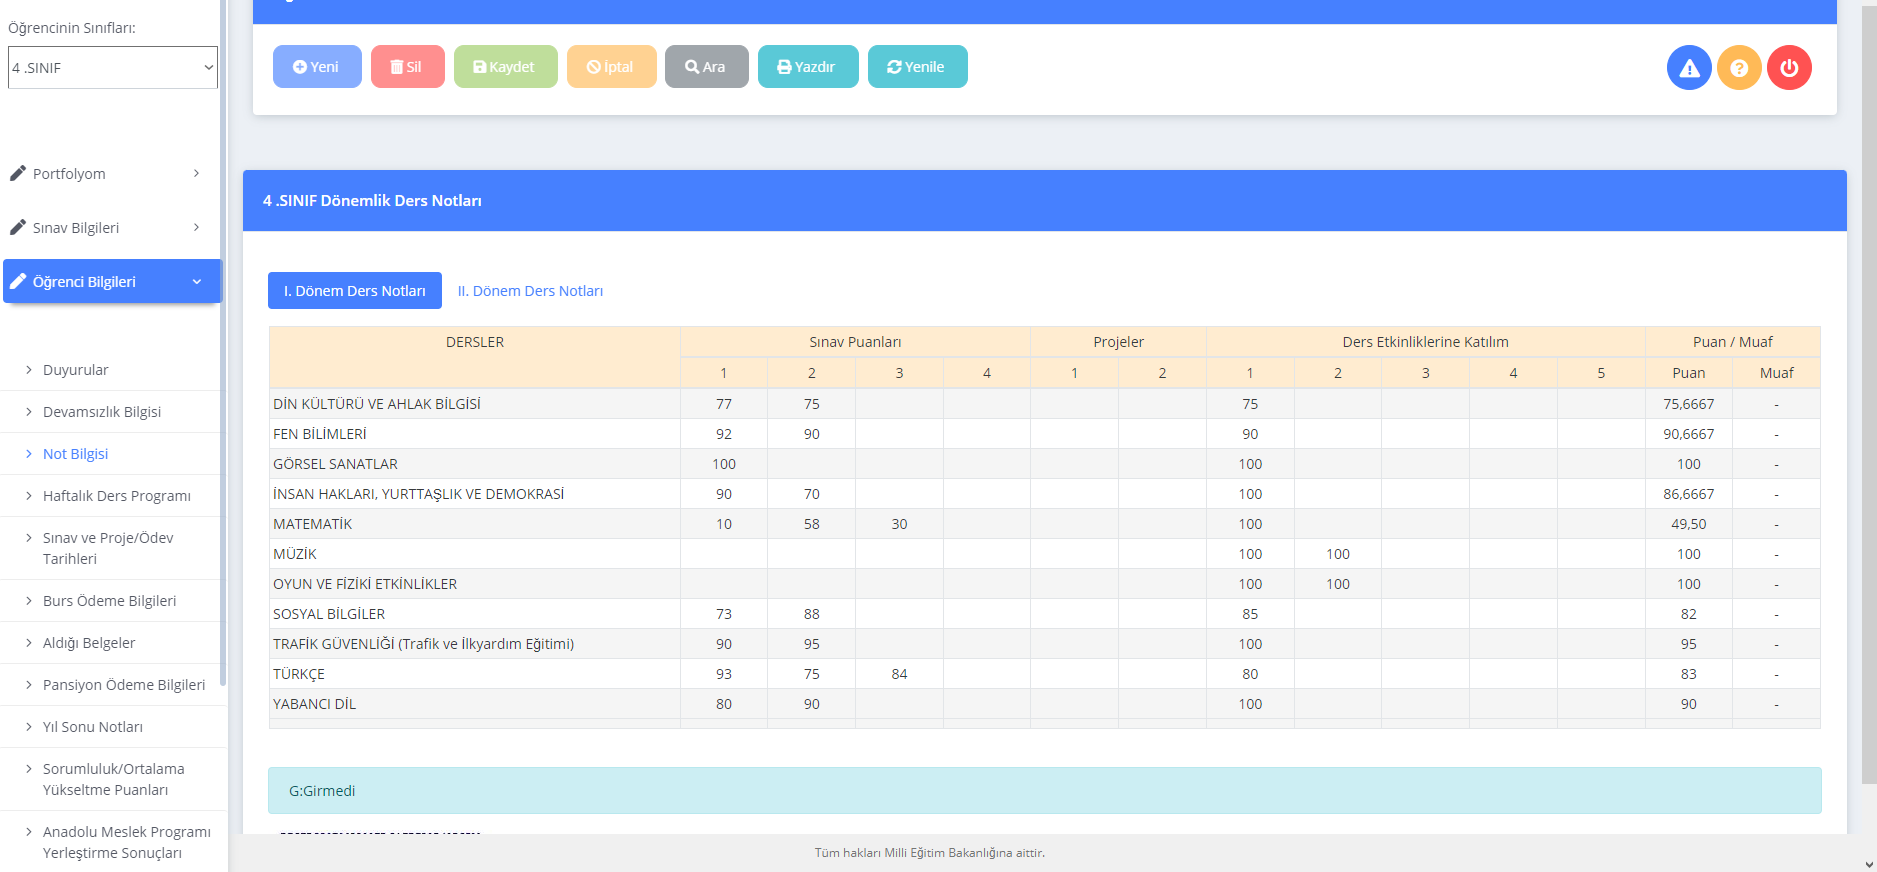The height and width of the screenshot is (872, 1877).
Task: Click the DİN KÜLTÜRÜ score 75,6667
Action: click(1688, 404)
